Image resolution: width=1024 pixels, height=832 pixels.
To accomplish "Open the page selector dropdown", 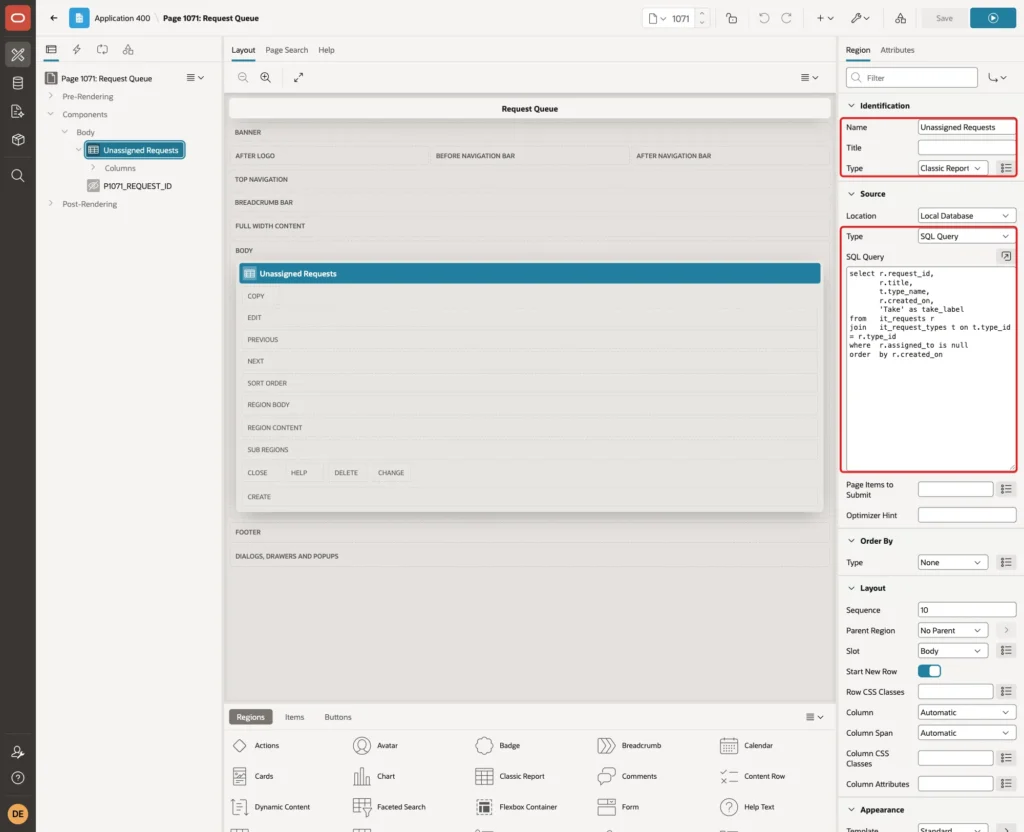I will tap(657, 18).
